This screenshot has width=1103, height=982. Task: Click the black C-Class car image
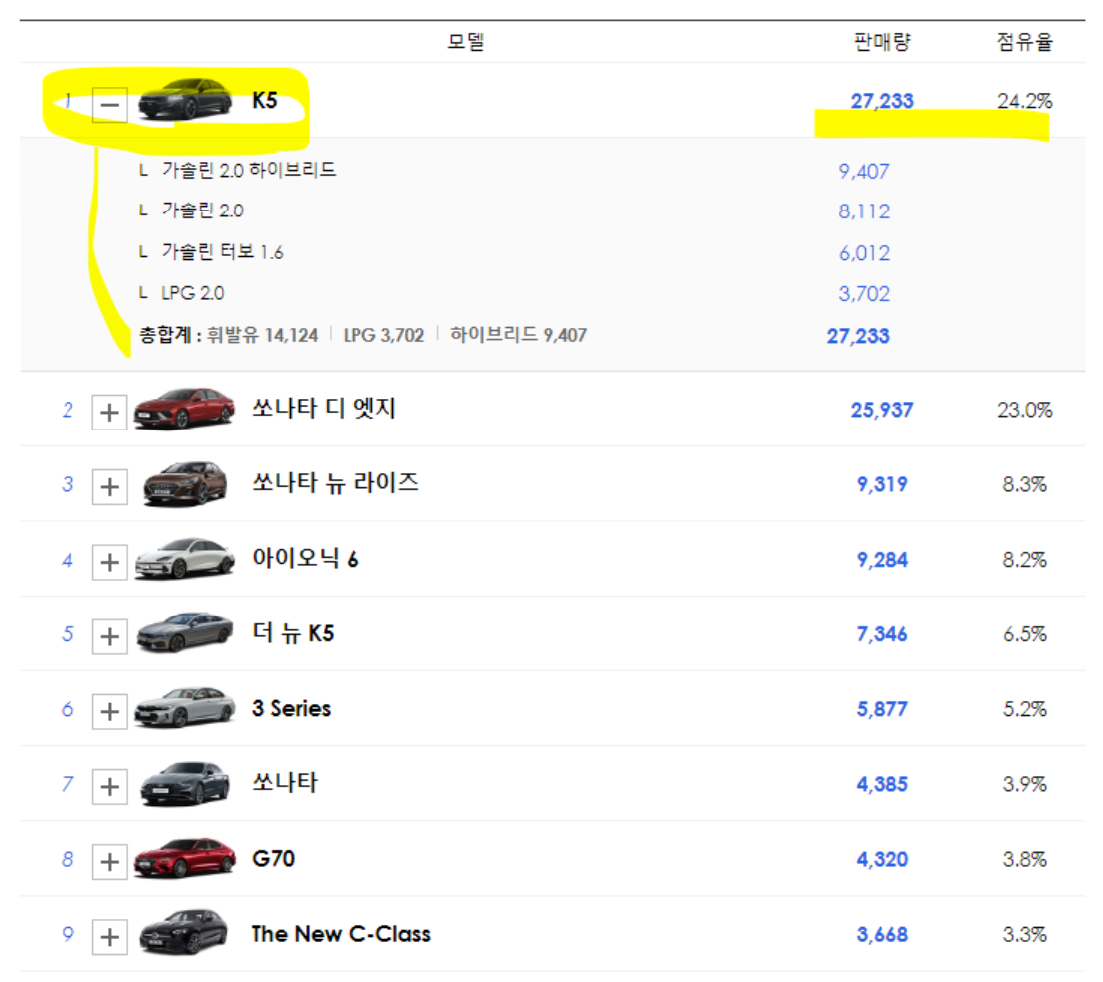pyautogui.click(x=184, y=932)
